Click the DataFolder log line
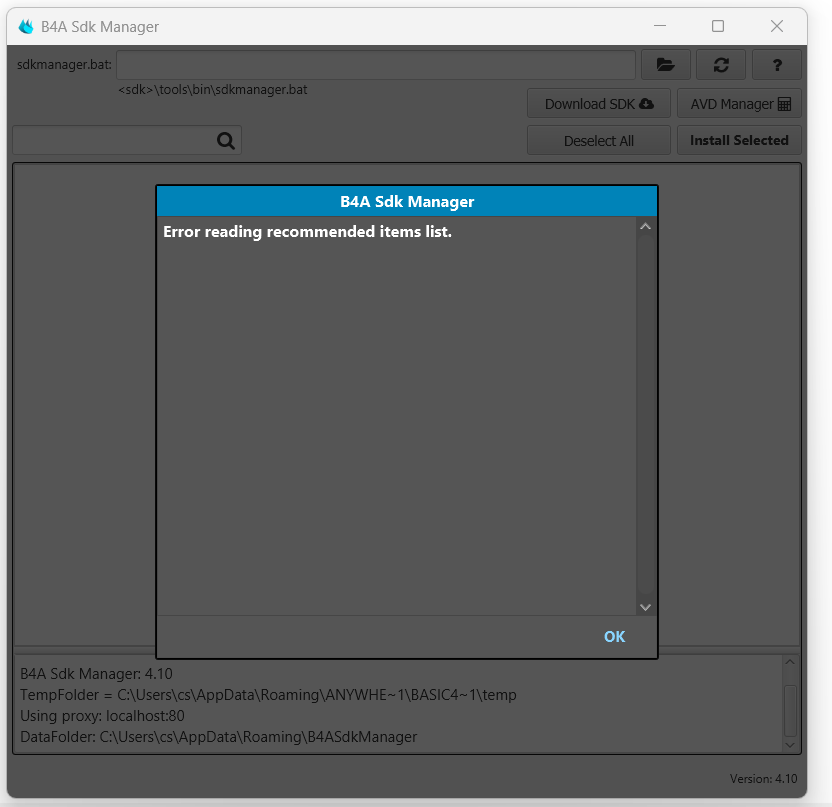Viewport: 832px width, 807px height. (x=219, y=737)
